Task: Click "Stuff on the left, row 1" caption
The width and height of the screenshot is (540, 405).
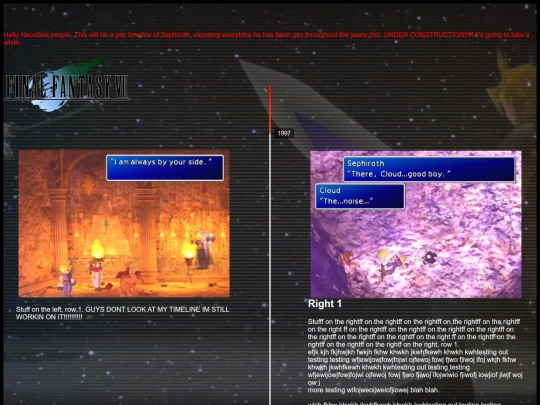Action: (122, 313)
